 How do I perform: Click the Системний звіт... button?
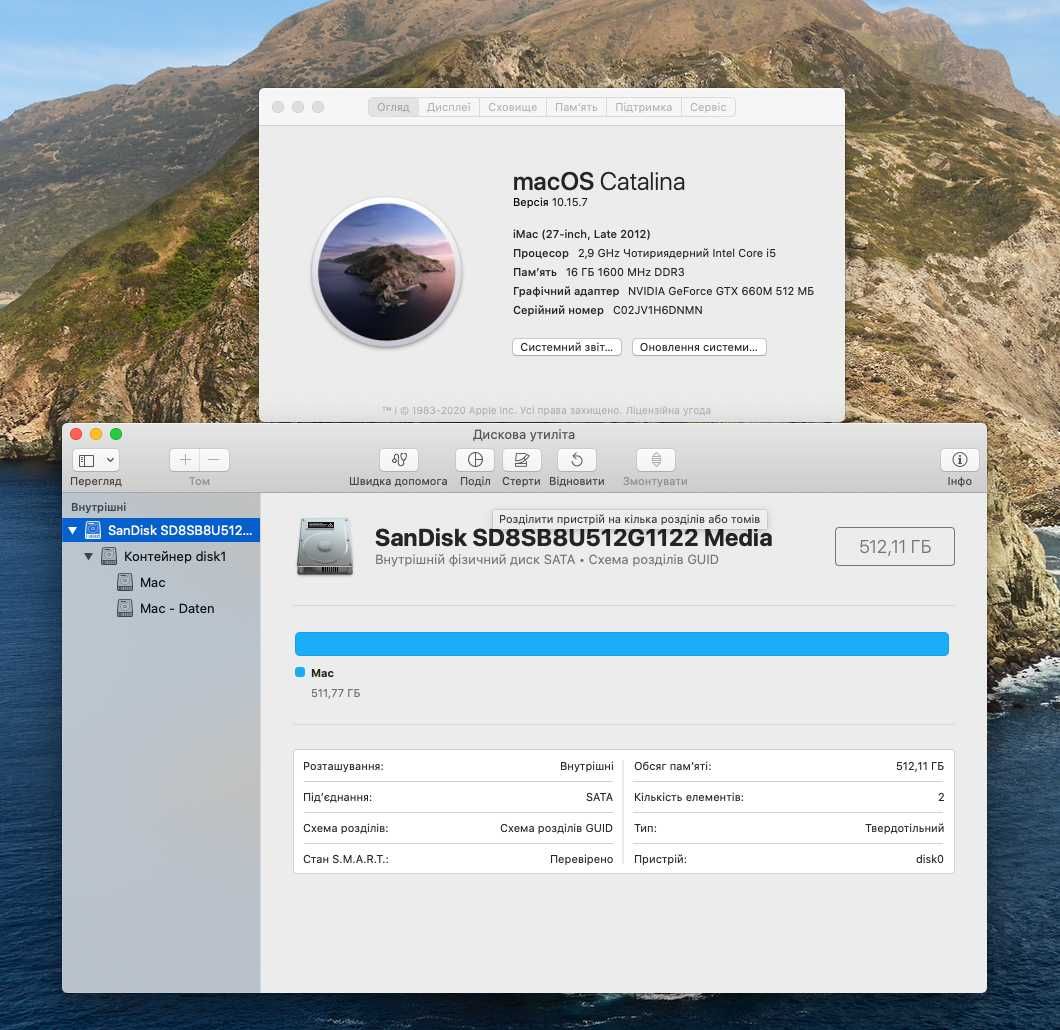pyautogui.click(x=567, y=347)
